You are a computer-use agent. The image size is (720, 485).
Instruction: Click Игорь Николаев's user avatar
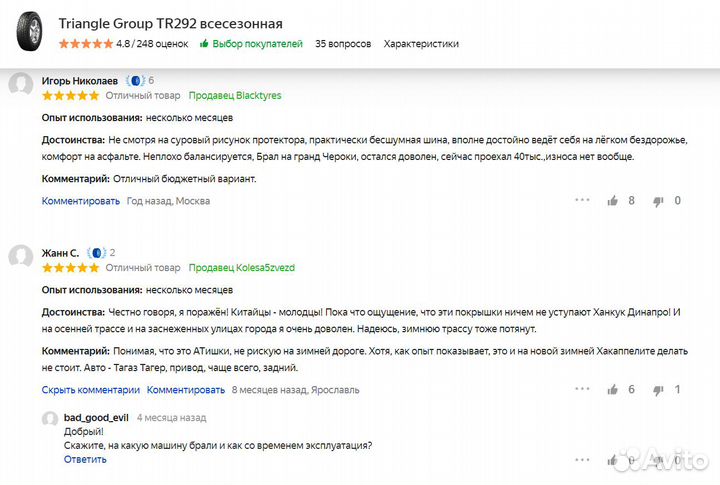[x=20, y=85]
